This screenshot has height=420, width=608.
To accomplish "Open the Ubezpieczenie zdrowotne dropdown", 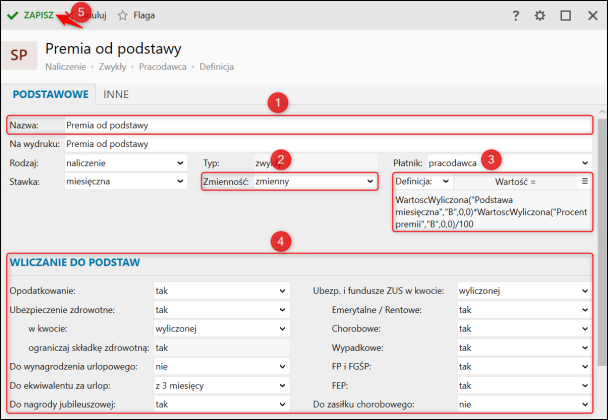I will pyautogui.click(x=221, y=310).
